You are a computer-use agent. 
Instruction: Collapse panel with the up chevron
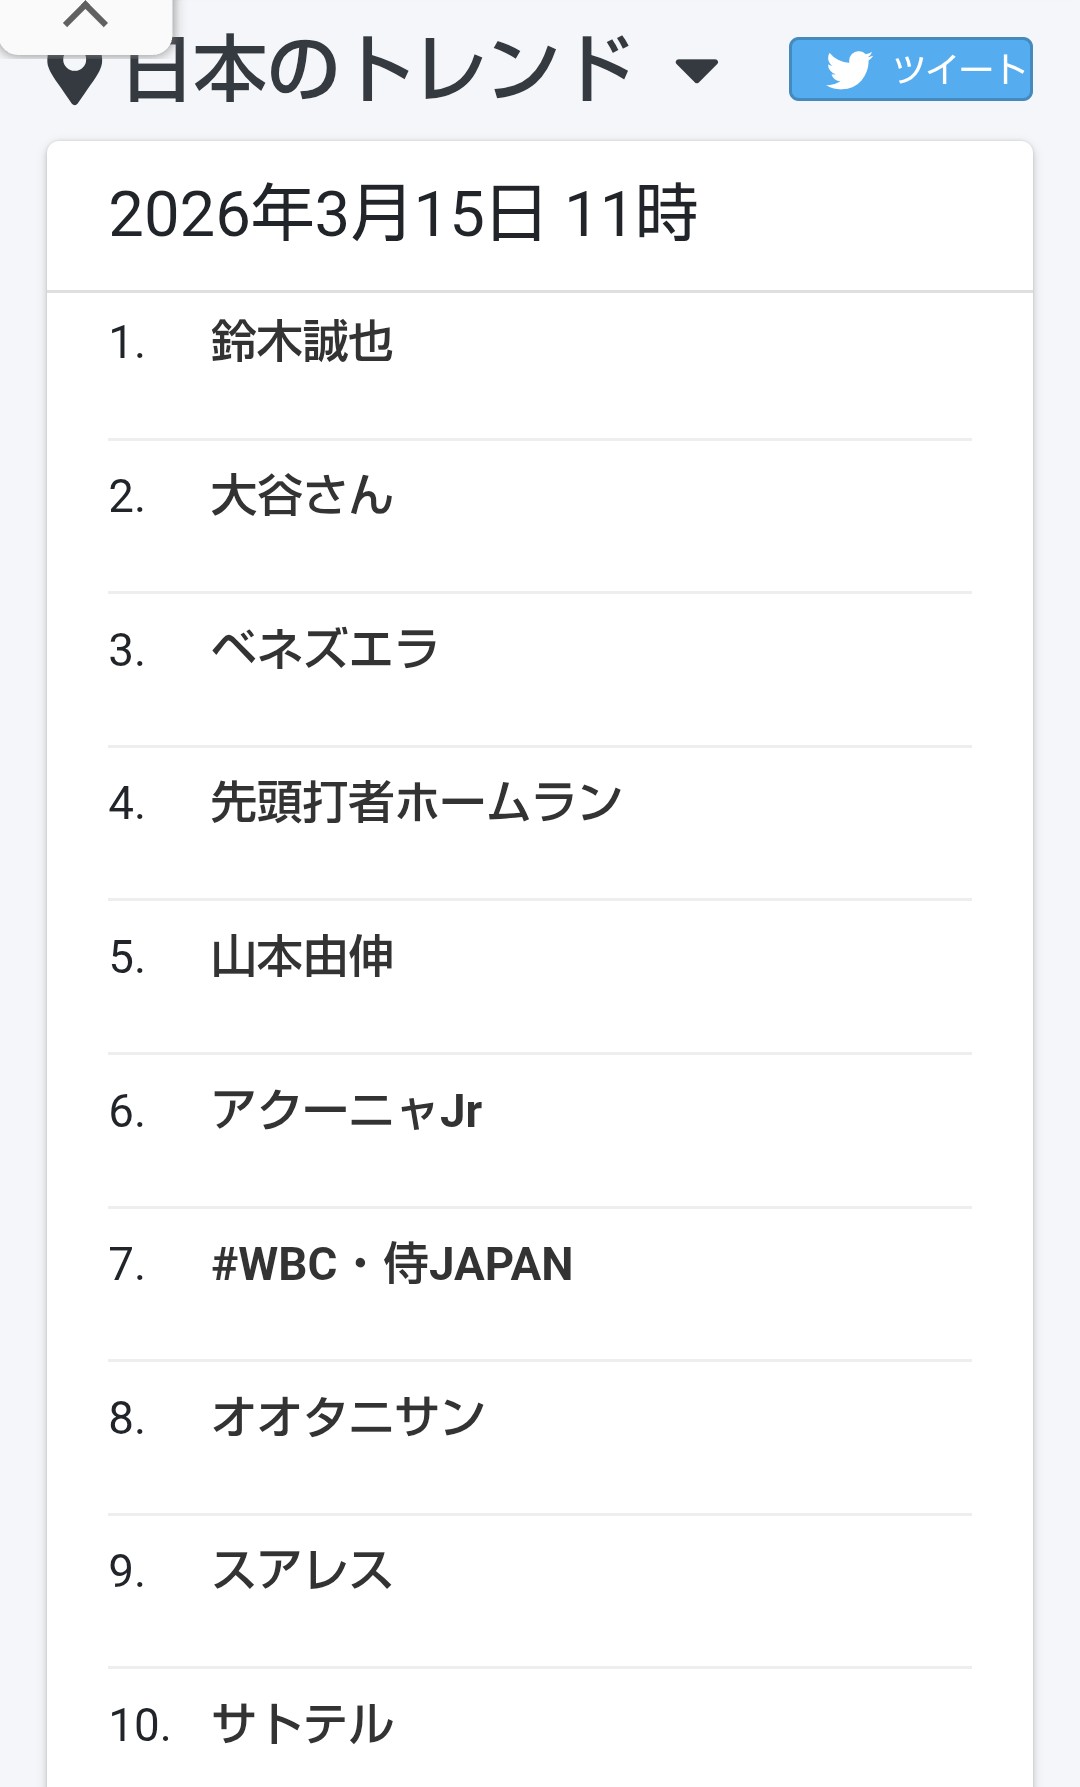[85, 16]
